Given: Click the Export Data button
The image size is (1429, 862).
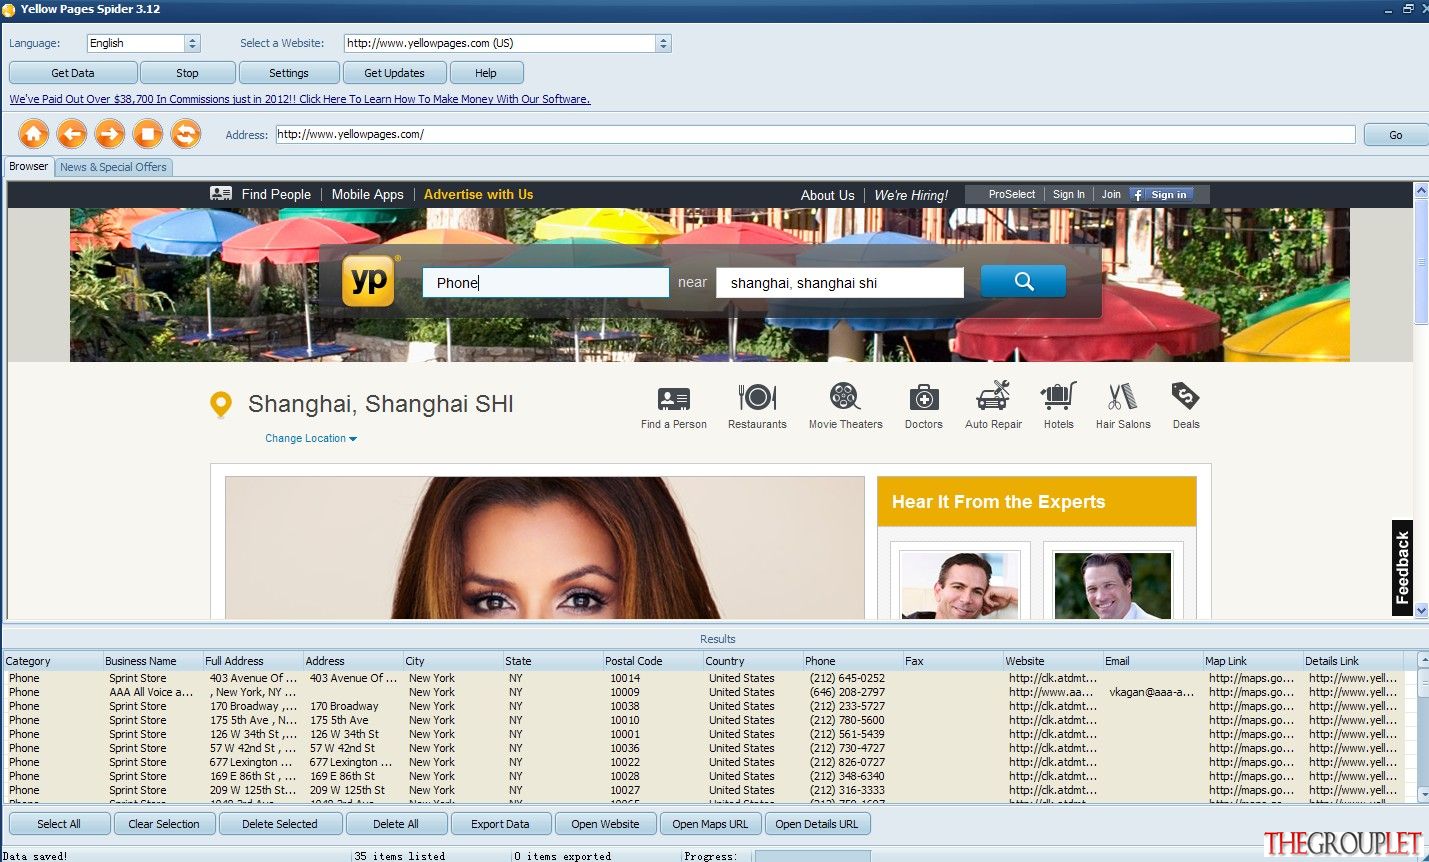Looking at the screenshot, I should (500, 824).
